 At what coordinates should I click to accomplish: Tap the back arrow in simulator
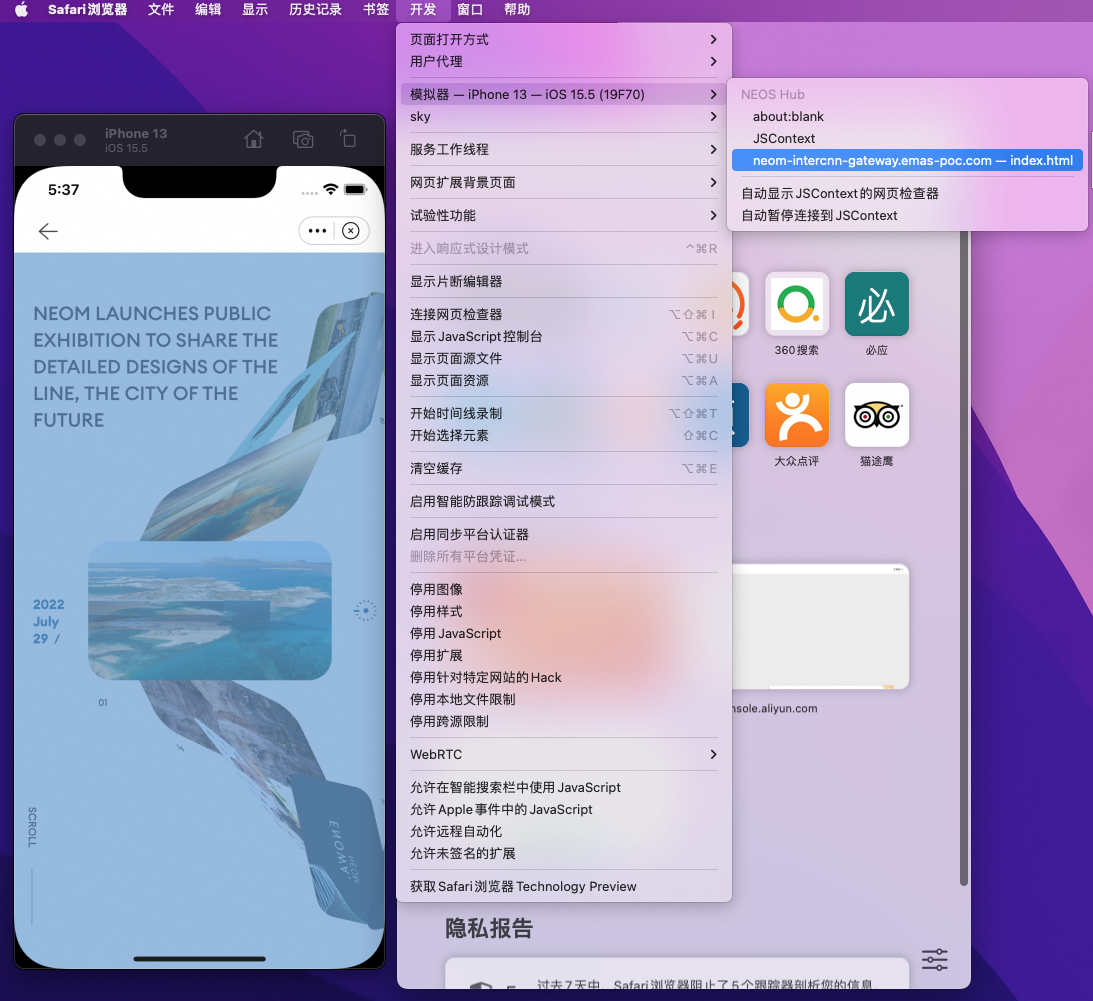48,231
